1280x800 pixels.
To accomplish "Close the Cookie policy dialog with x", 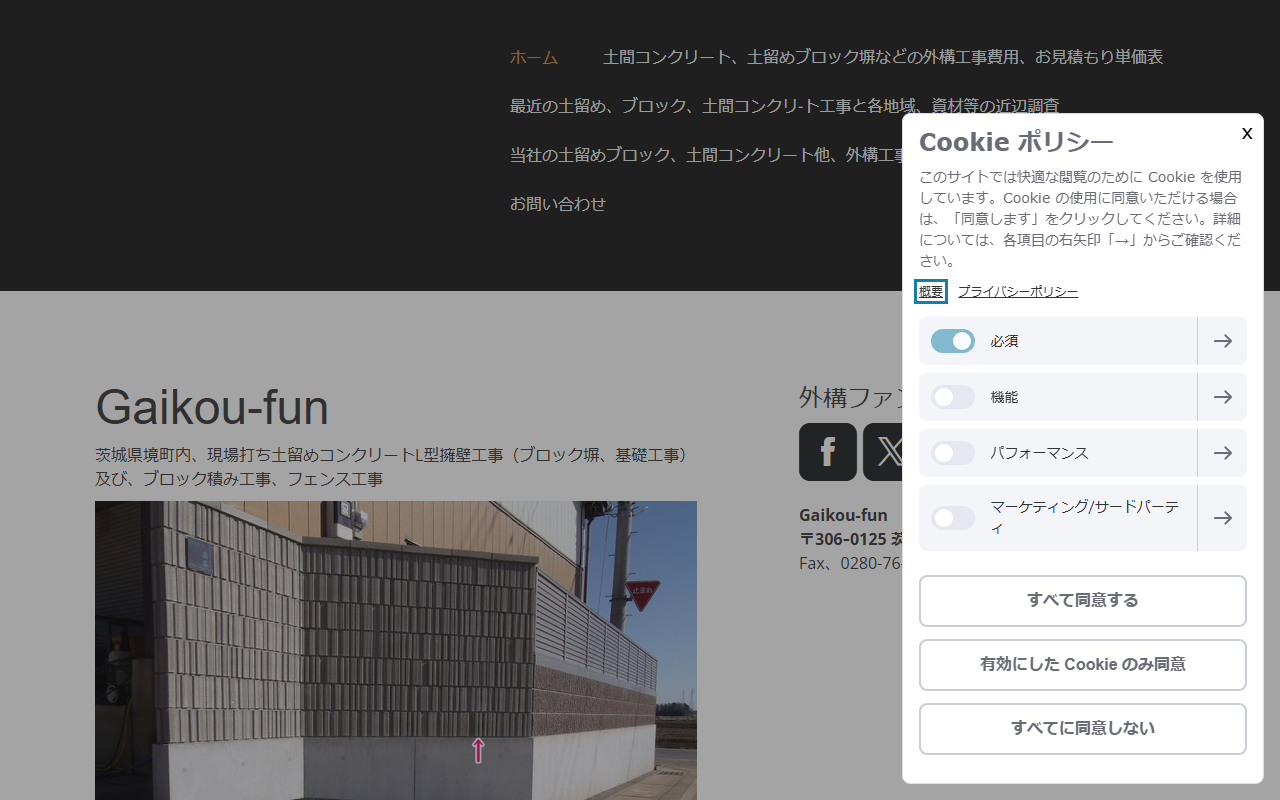I will [x=1247, y=133].
